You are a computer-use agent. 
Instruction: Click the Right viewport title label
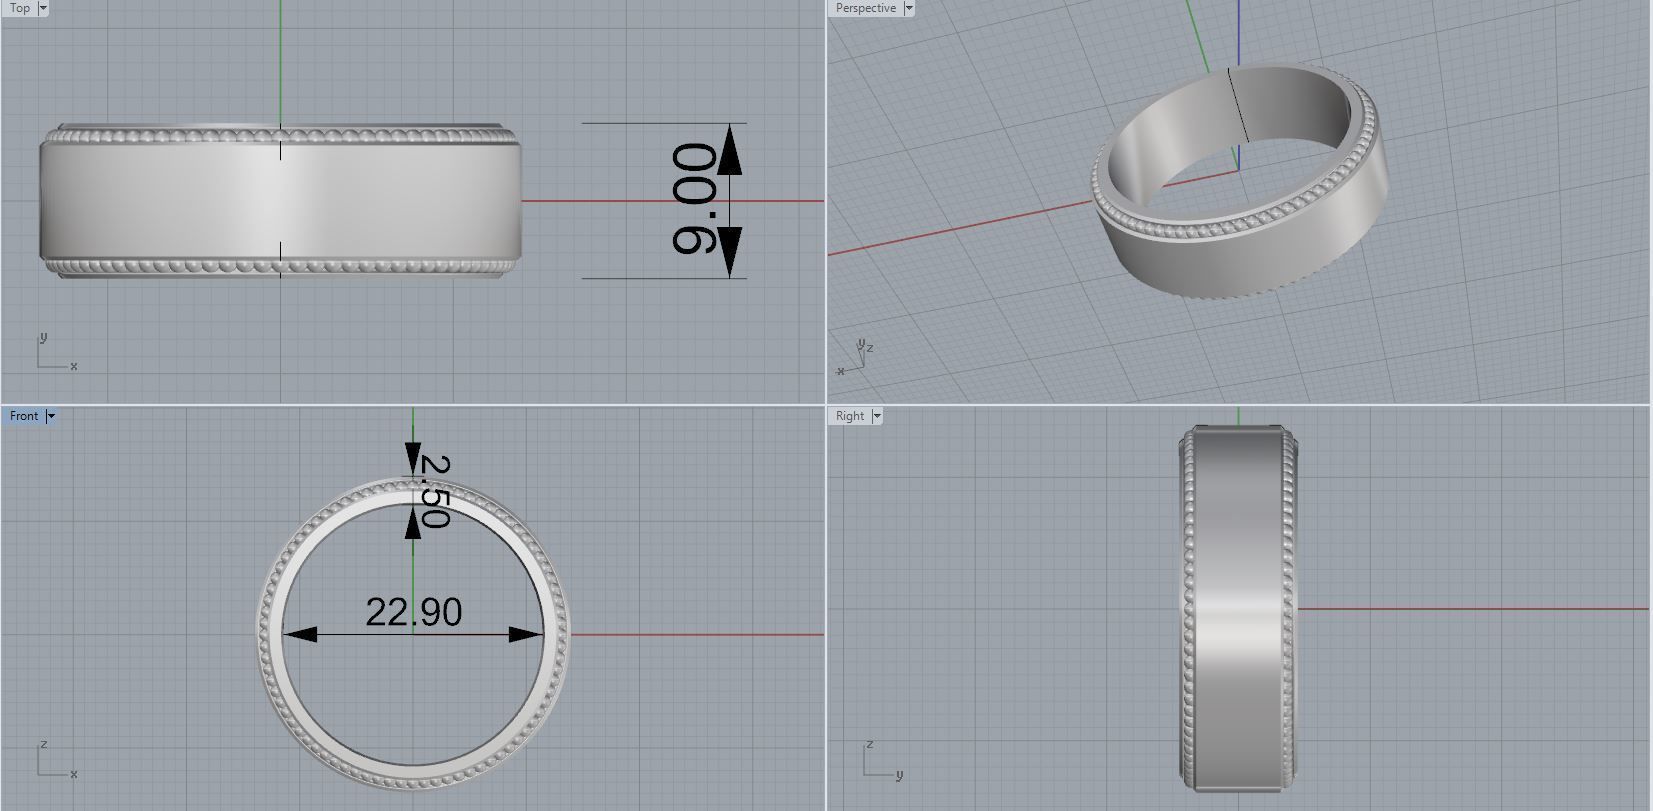point(850,416)
